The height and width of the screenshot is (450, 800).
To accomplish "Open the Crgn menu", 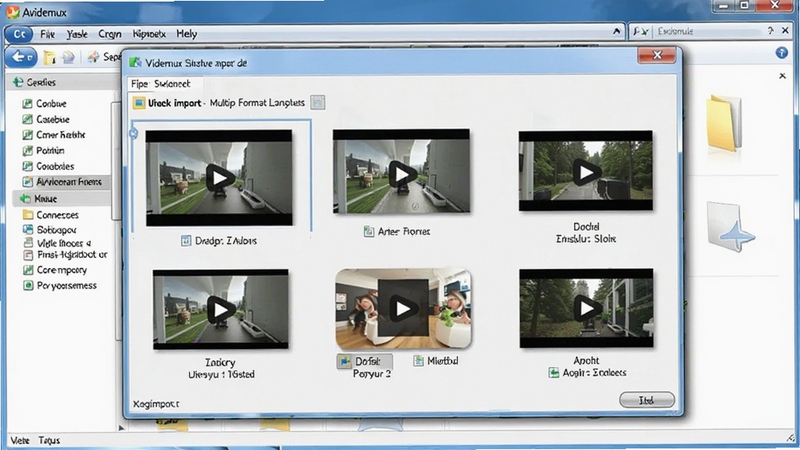I will [x=110, y=34].
